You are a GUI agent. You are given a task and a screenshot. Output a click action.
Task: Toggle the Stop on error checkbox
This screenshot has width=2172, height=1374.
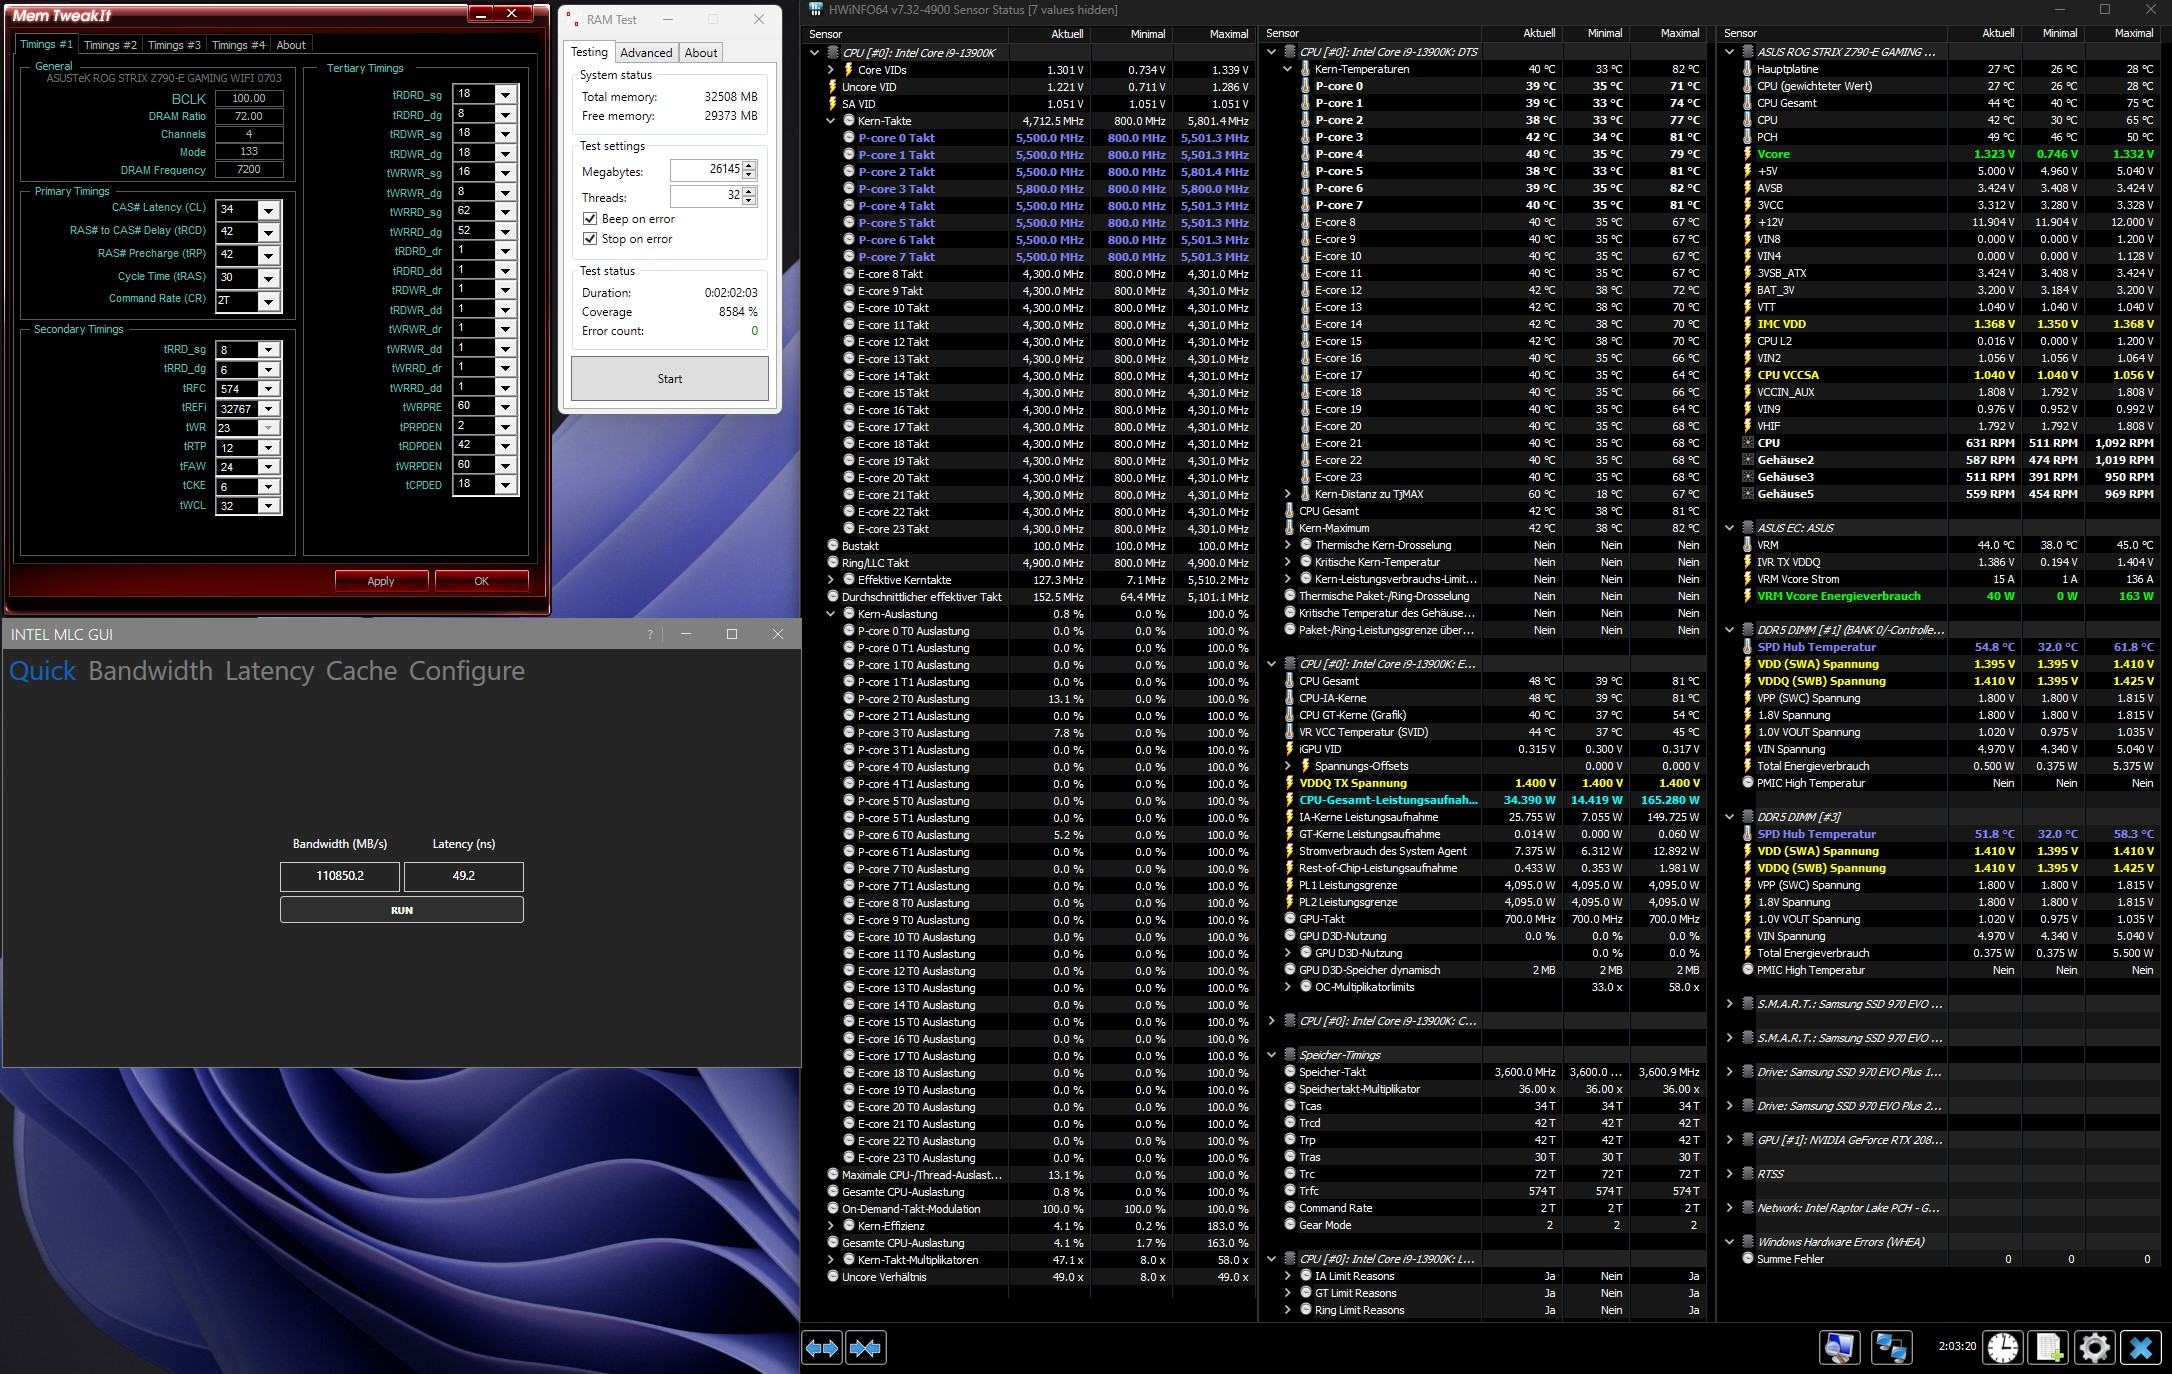[590, 239]
